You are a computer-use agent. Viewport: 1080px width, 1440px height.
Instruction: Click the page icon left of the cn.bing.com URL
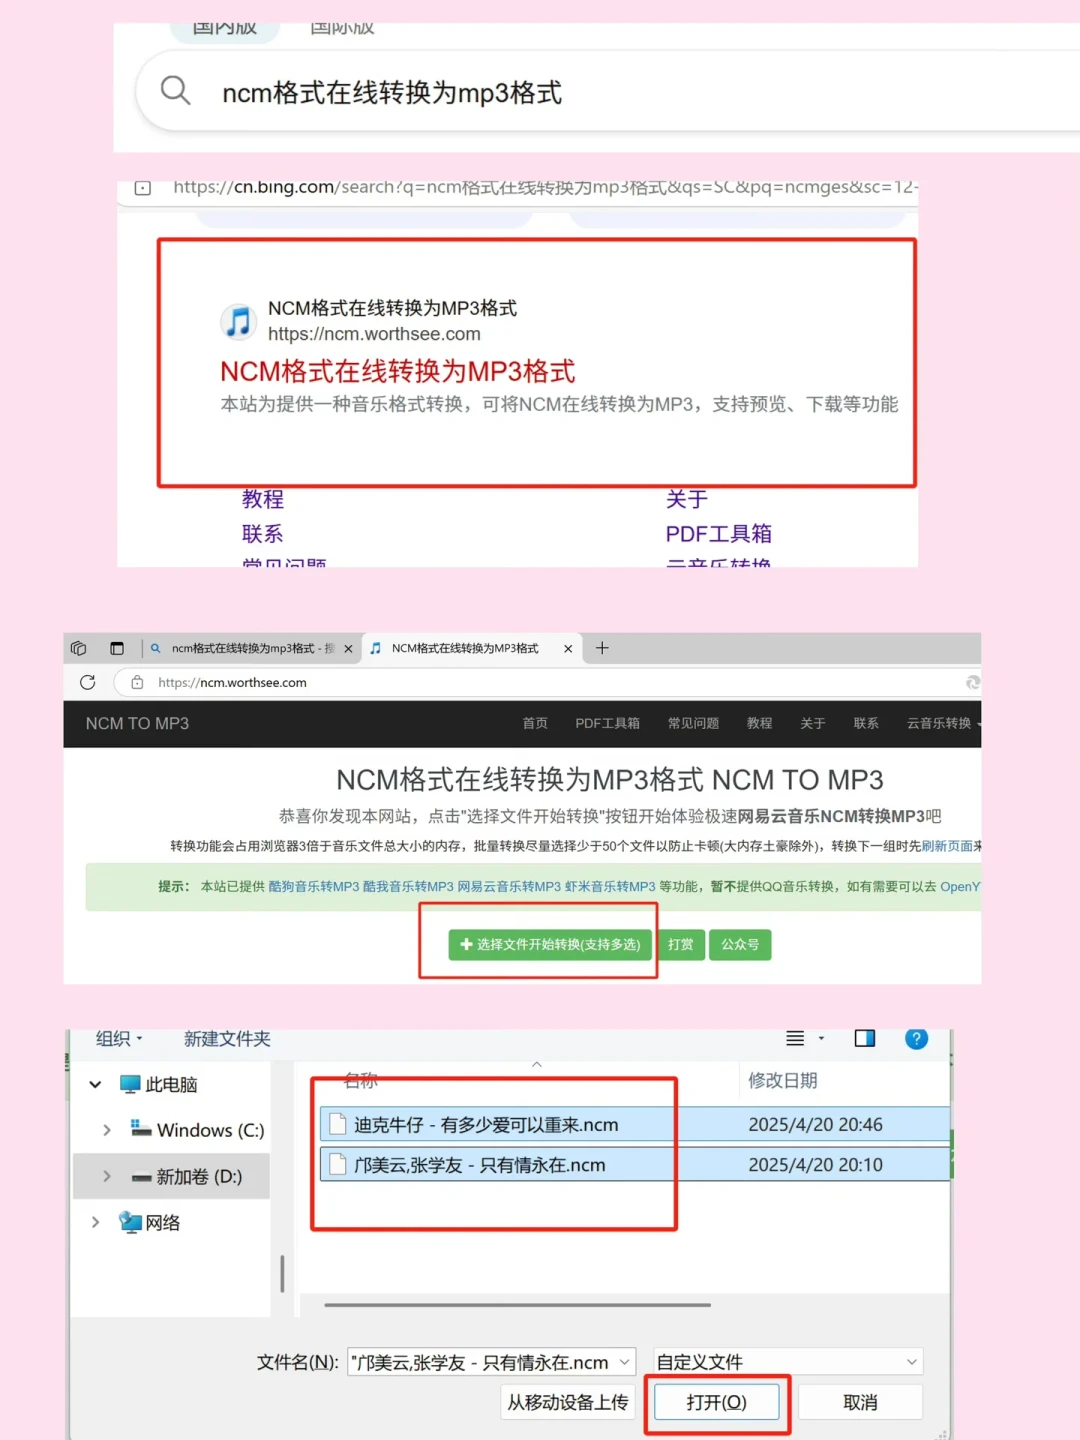click(x=143, y=187)
